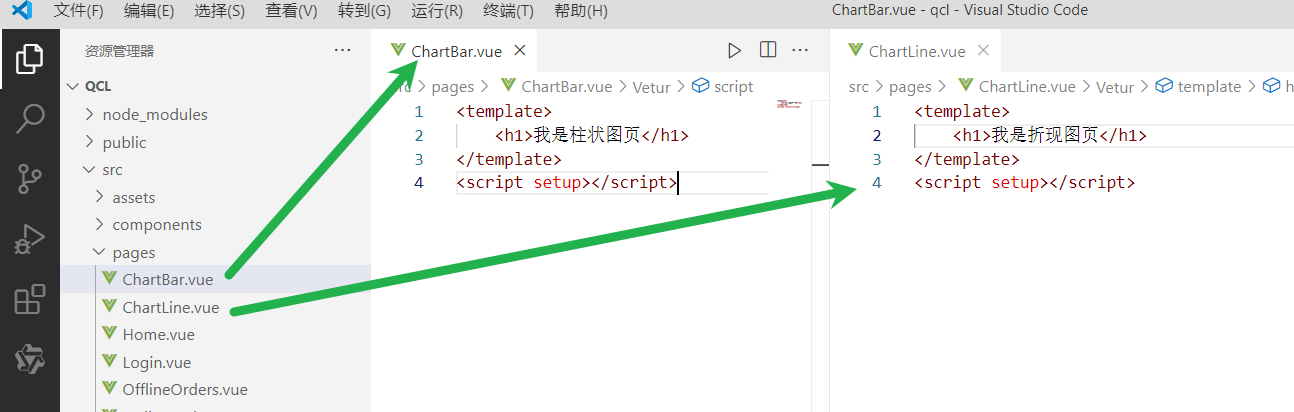1294x412 pixels.
Task: Click line number 1 in ChartLine editor
Action: tap(877, 111)
